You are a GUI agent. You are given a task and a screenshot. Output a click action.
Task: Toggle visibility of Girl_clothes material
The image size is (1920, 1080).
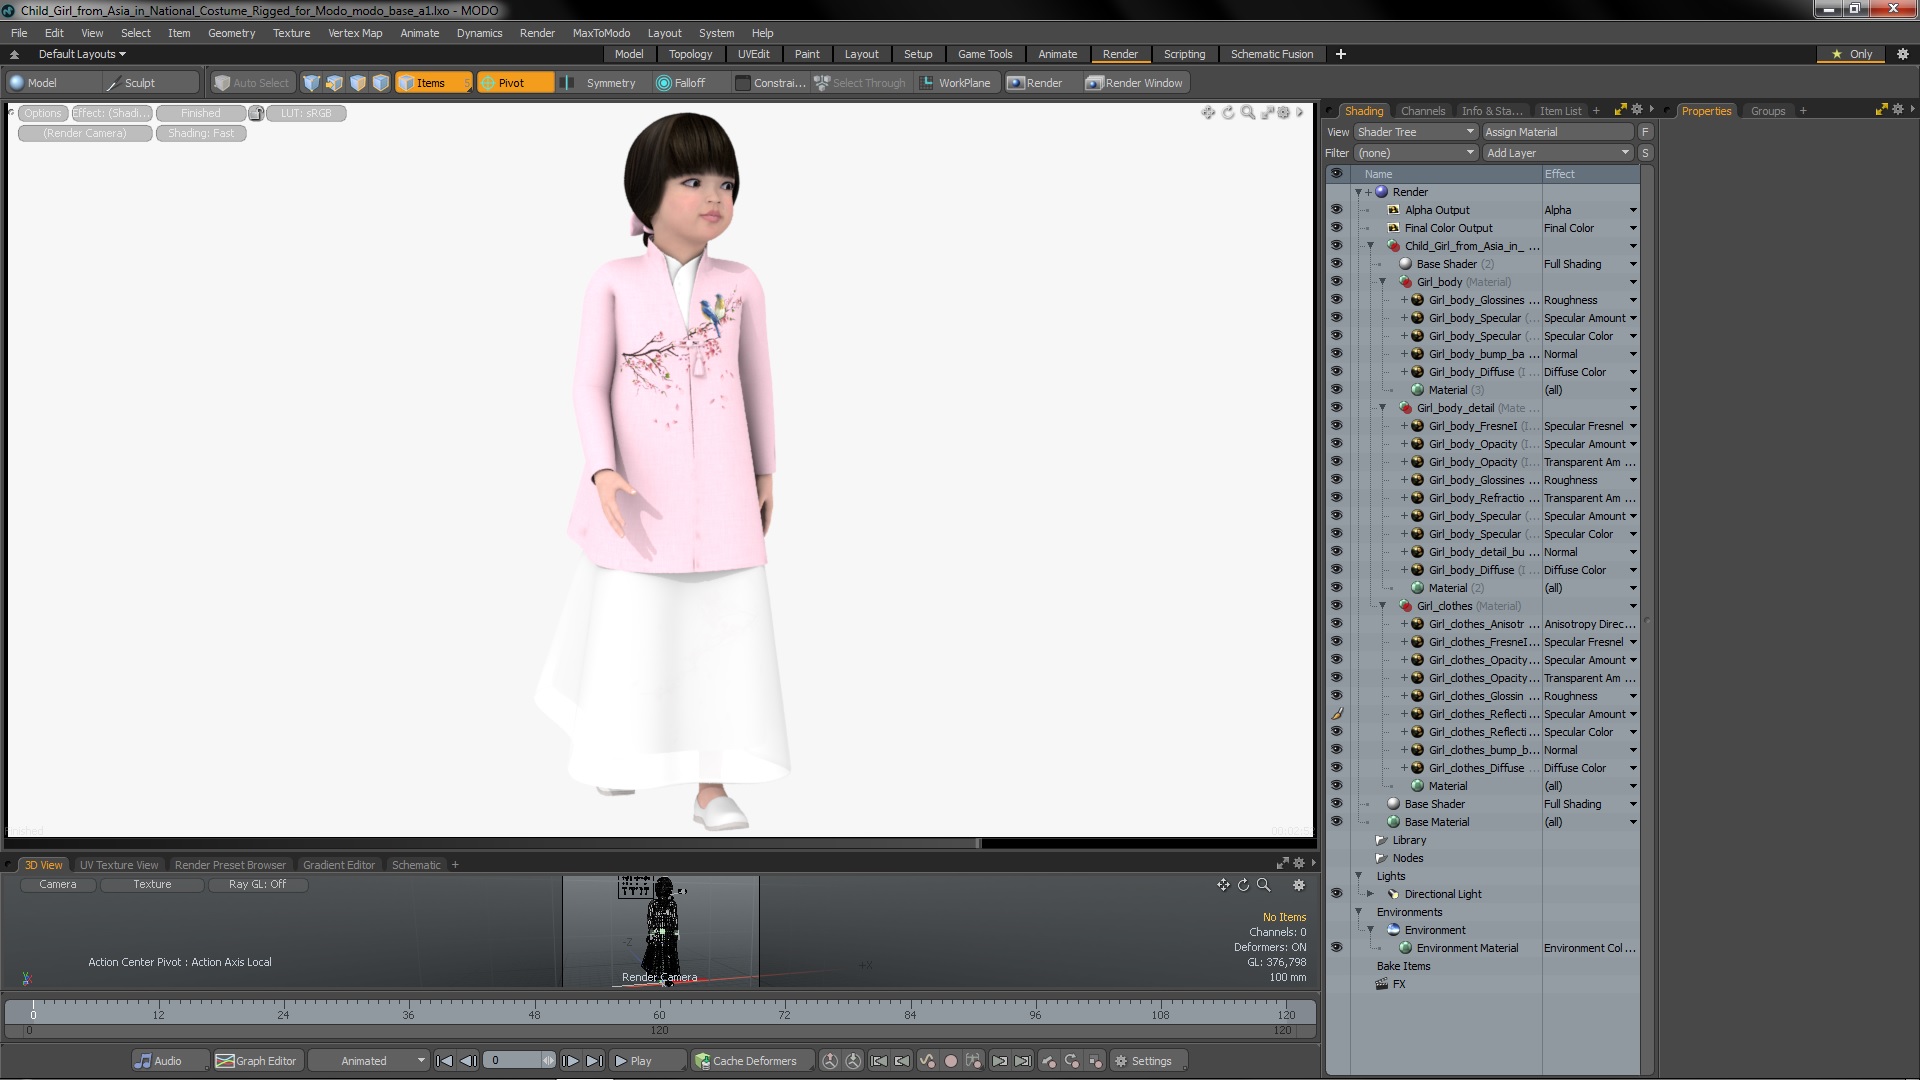click(x=1336, y=606)
